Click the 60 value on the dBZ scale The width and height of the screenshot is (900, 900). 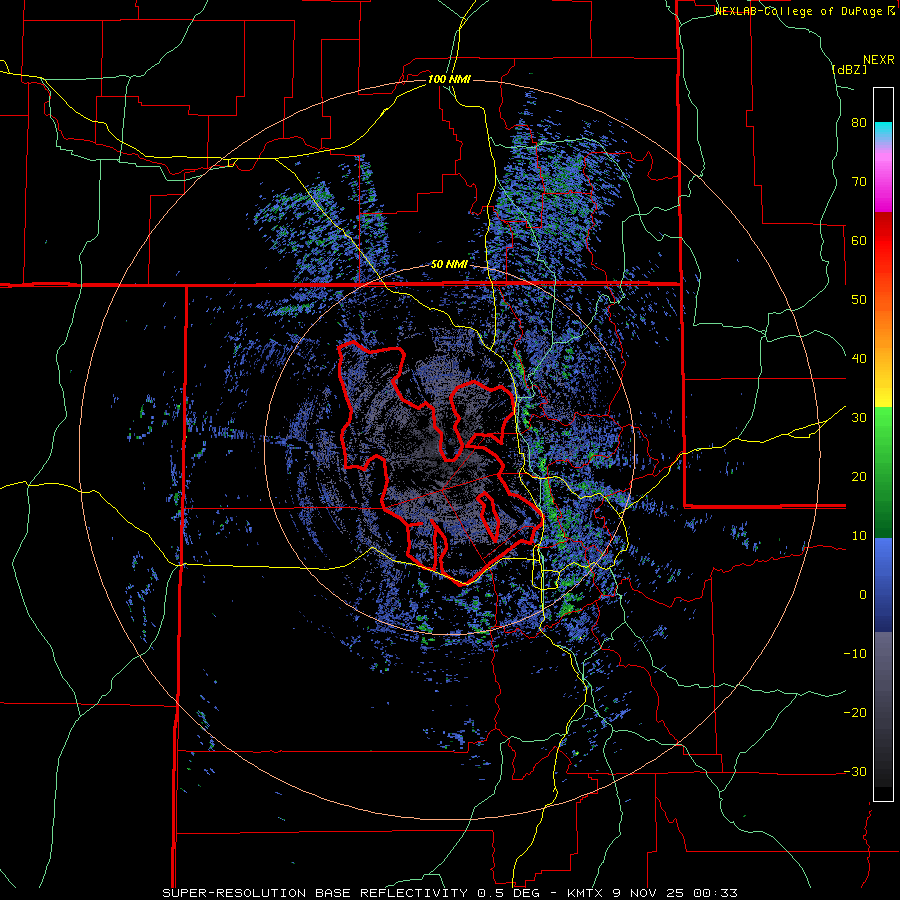[859, 241]
